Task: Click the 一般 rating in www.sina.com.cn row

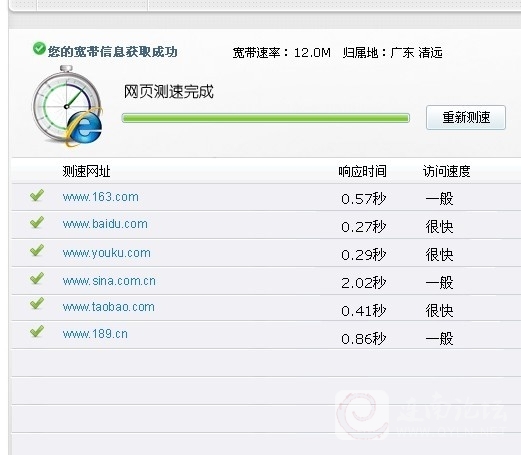Action: (439, 283)
